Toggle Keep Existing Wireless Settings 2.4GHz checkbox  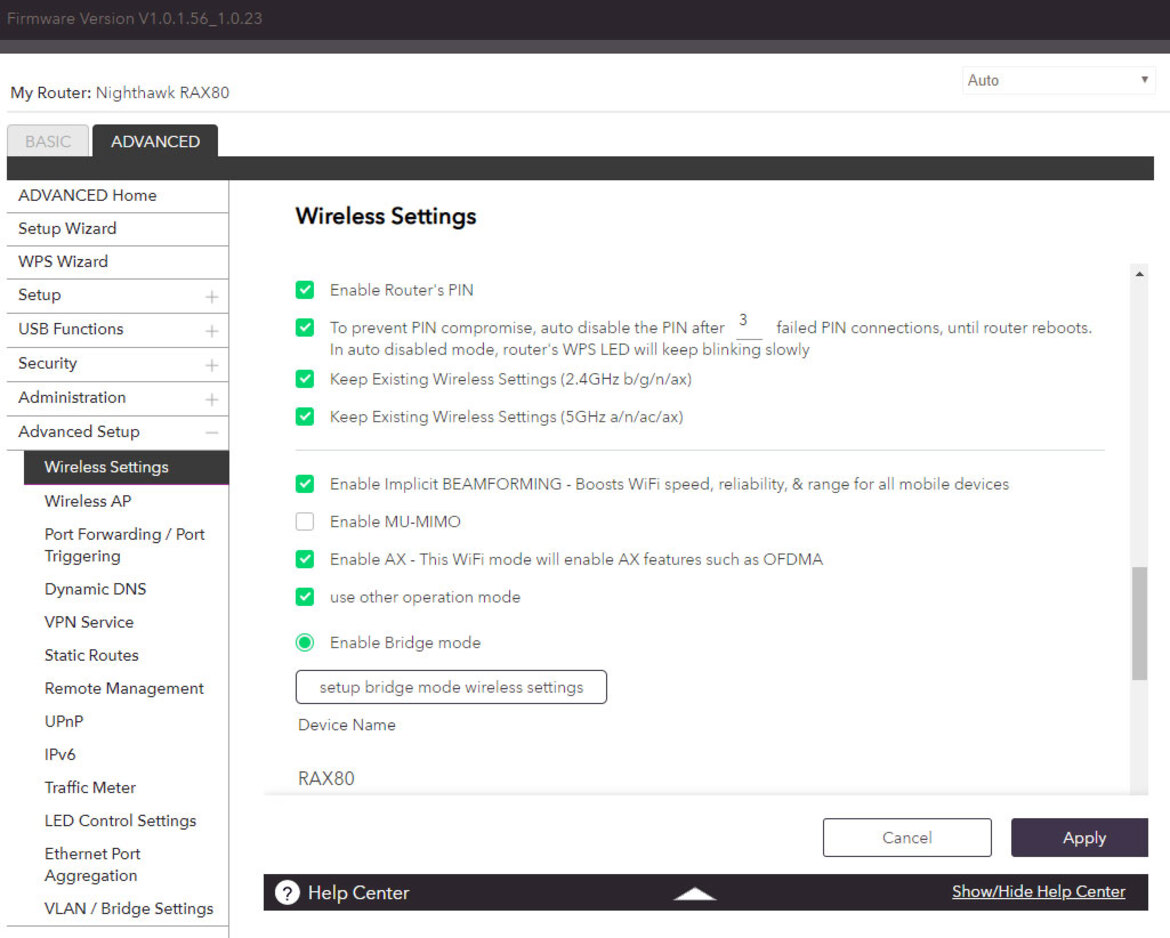tap(304, 378)
